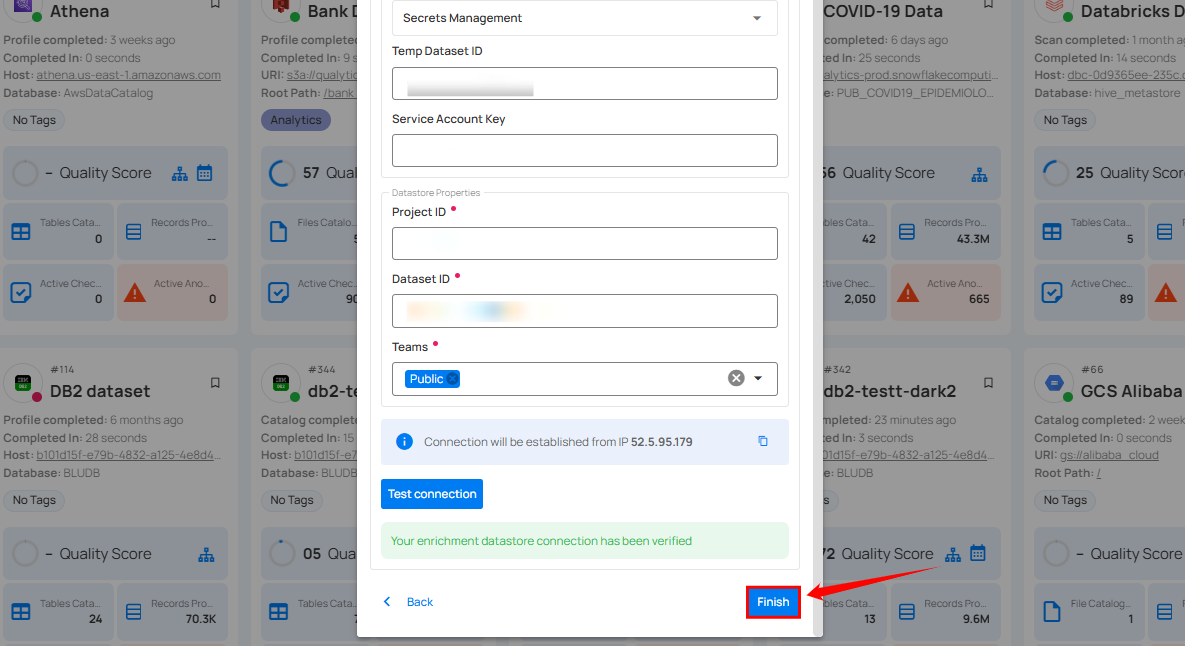Viewport: 1185px width, 646px height.
Task: Open calendar icon in Athena Quality Score
Action: click(x=205, y=173)
